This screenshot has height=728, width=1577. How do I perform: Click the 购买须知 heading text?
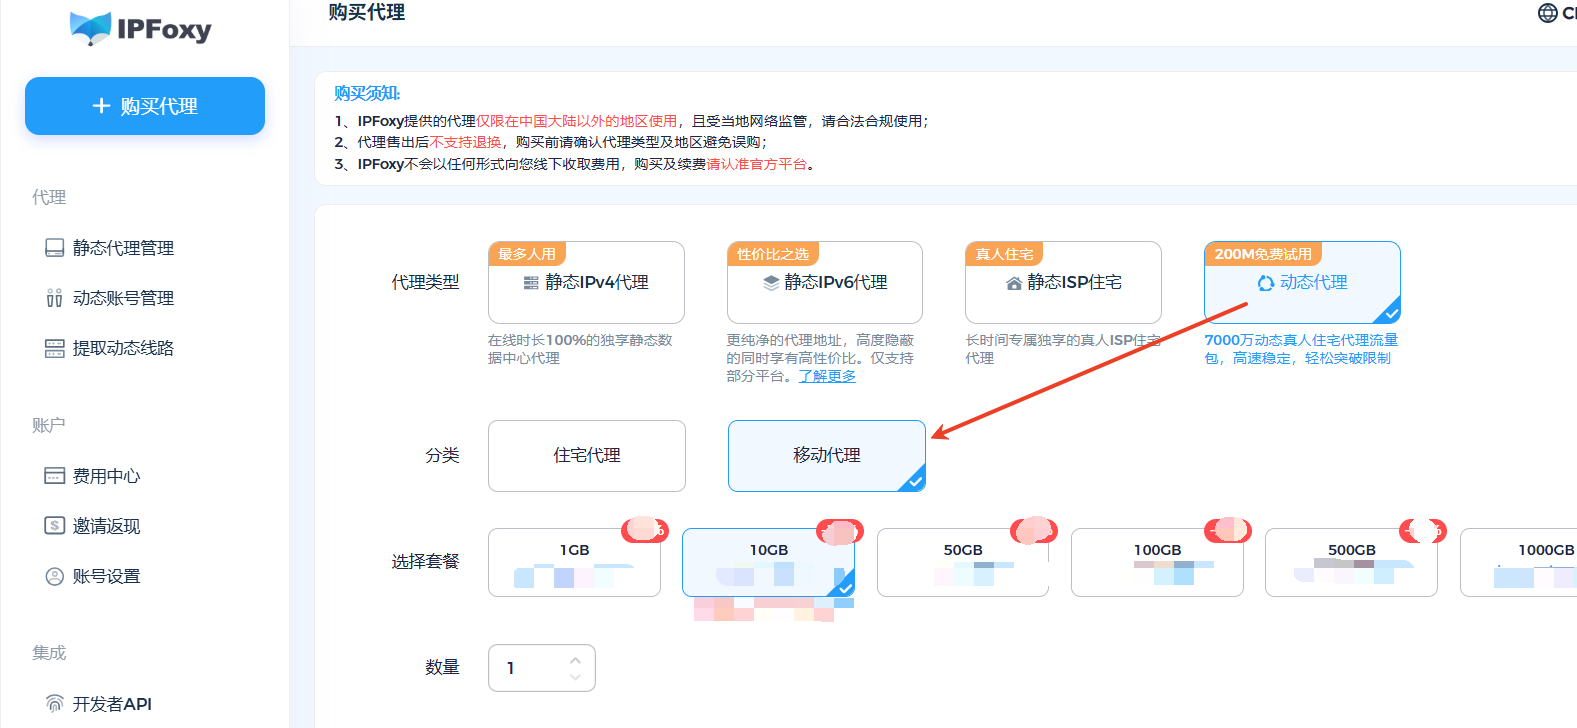pyautogui.click(x=367, y=93)
